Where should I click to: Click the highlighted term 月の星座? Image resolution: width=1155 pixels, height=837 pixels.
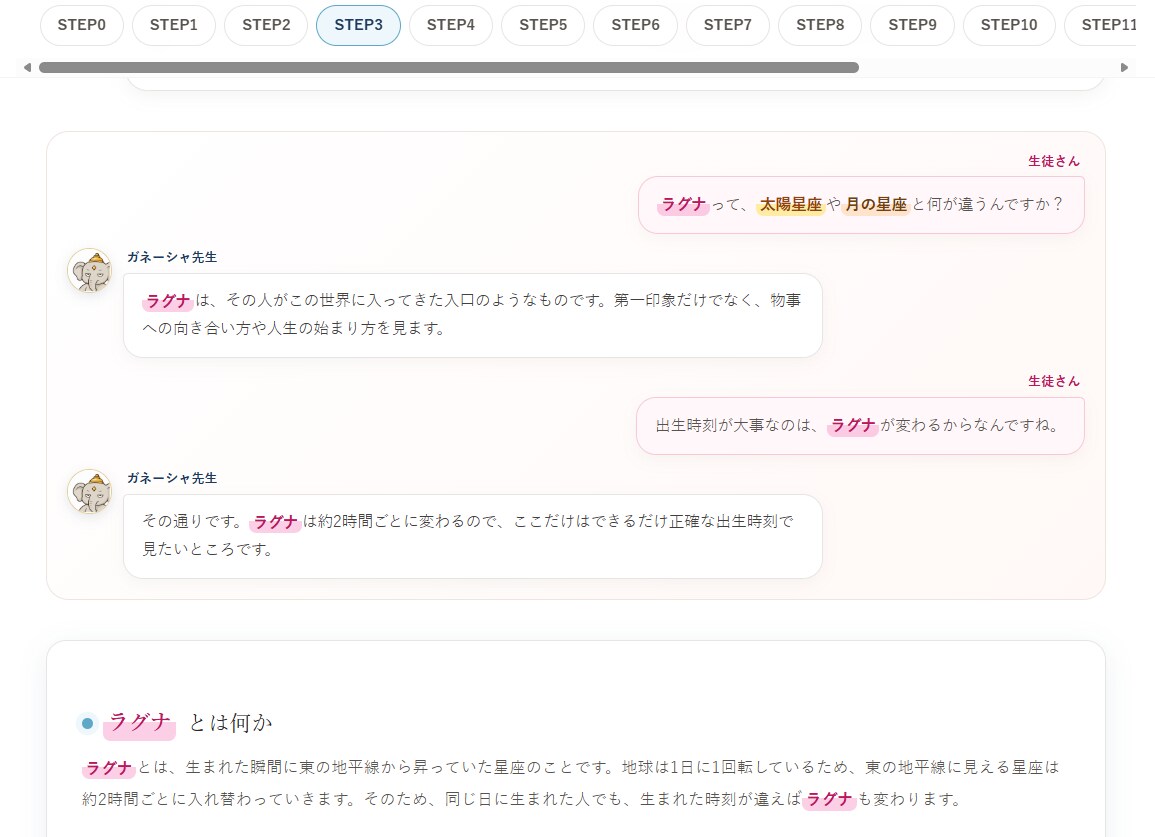click(x=876, y=205)
